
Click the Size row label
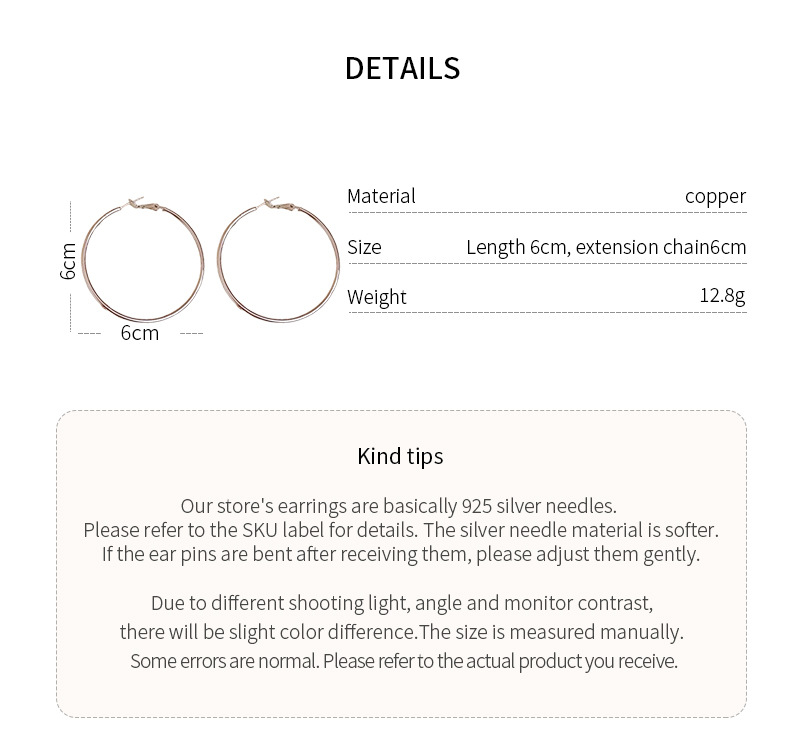point(364,247)
